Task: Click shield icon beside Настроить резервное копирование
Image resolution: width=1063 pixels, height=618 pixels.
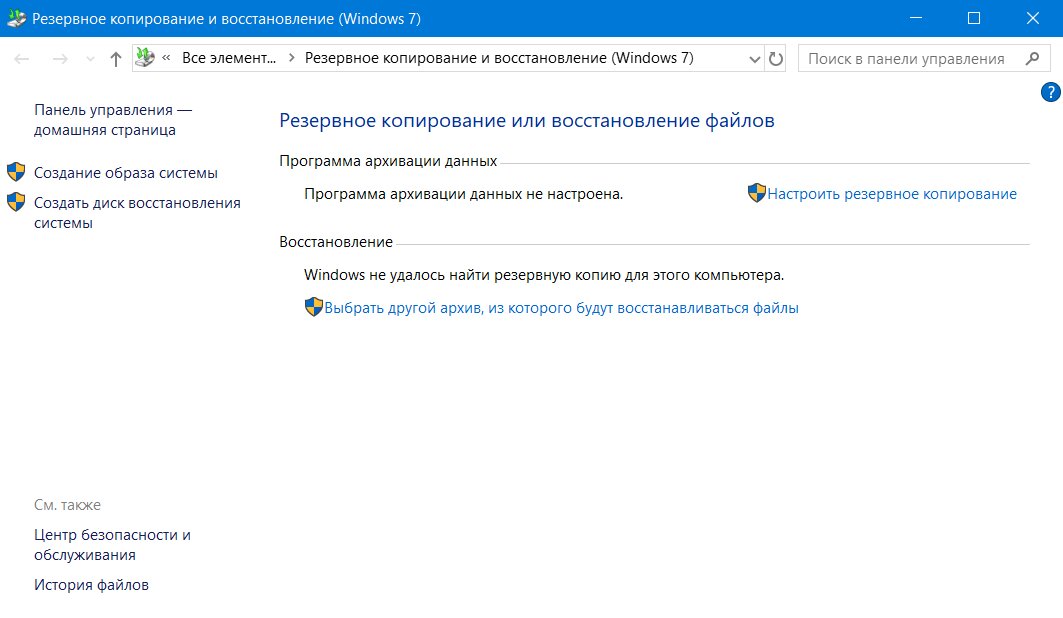Action: [757, 193]
